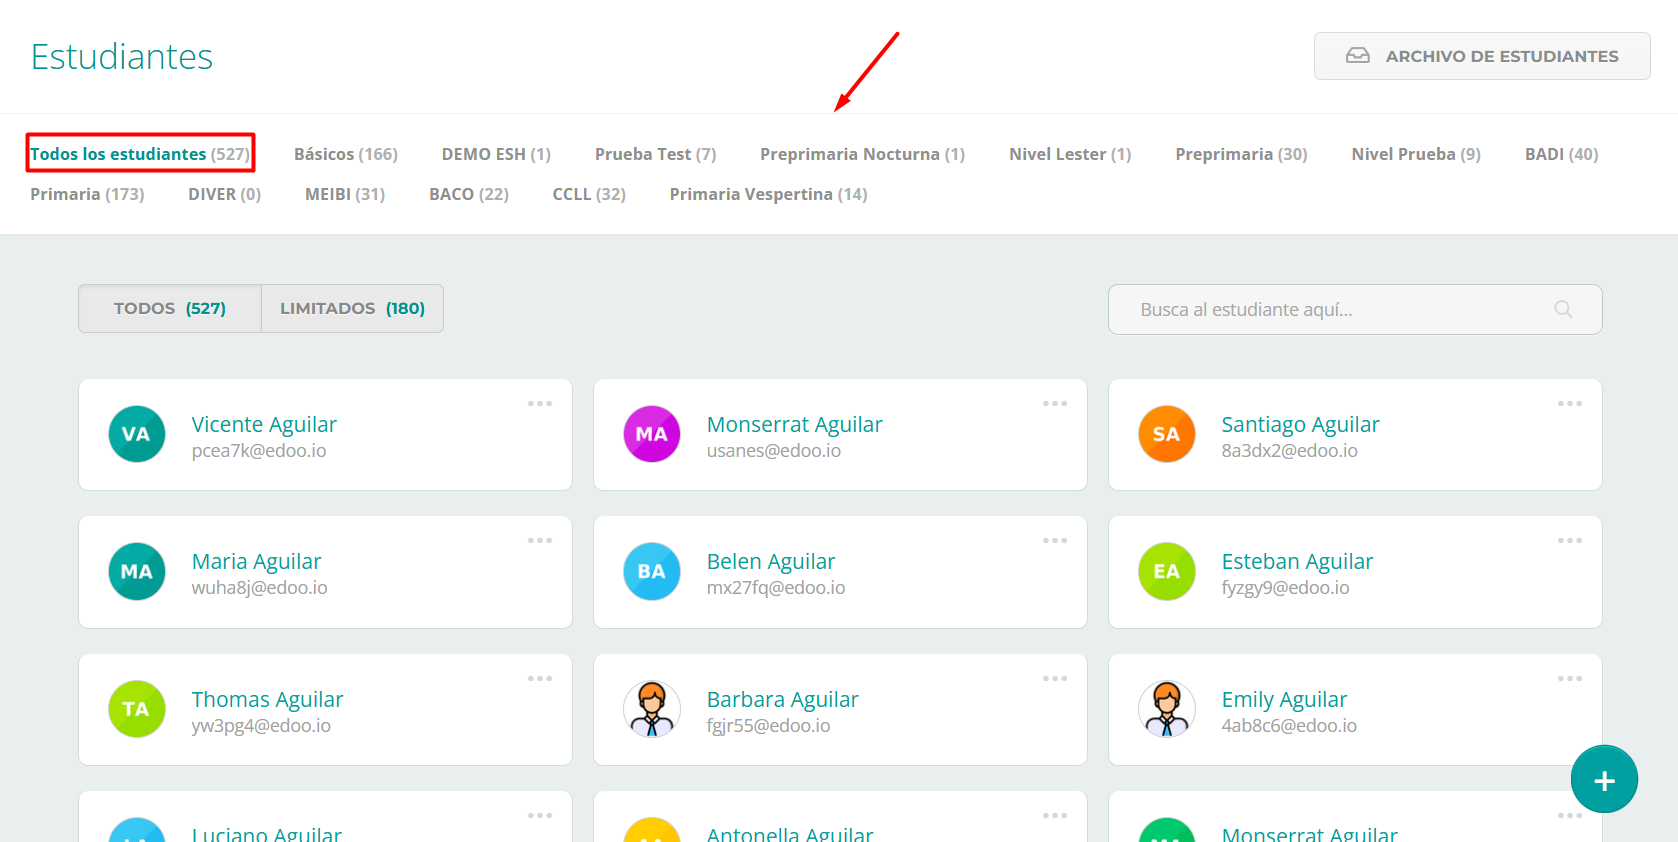
Task: Select Primaria Vespertina (14) tab
Action: pyautogui.click(x=768, y=194)
